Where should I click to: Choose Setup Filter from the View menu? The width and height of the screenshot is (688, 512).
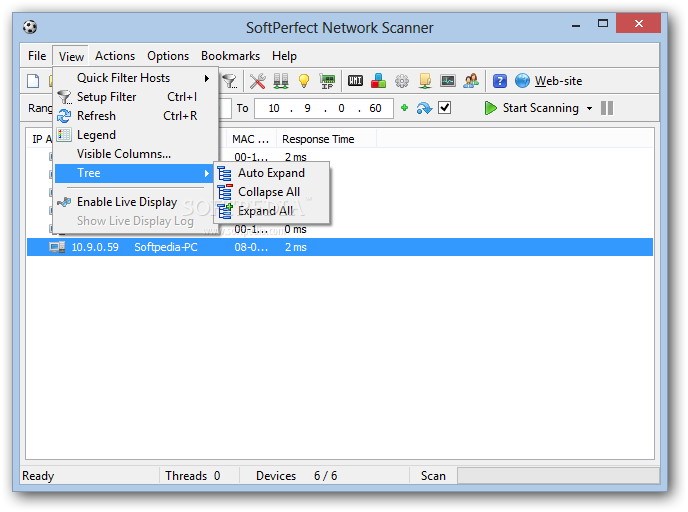136,97
